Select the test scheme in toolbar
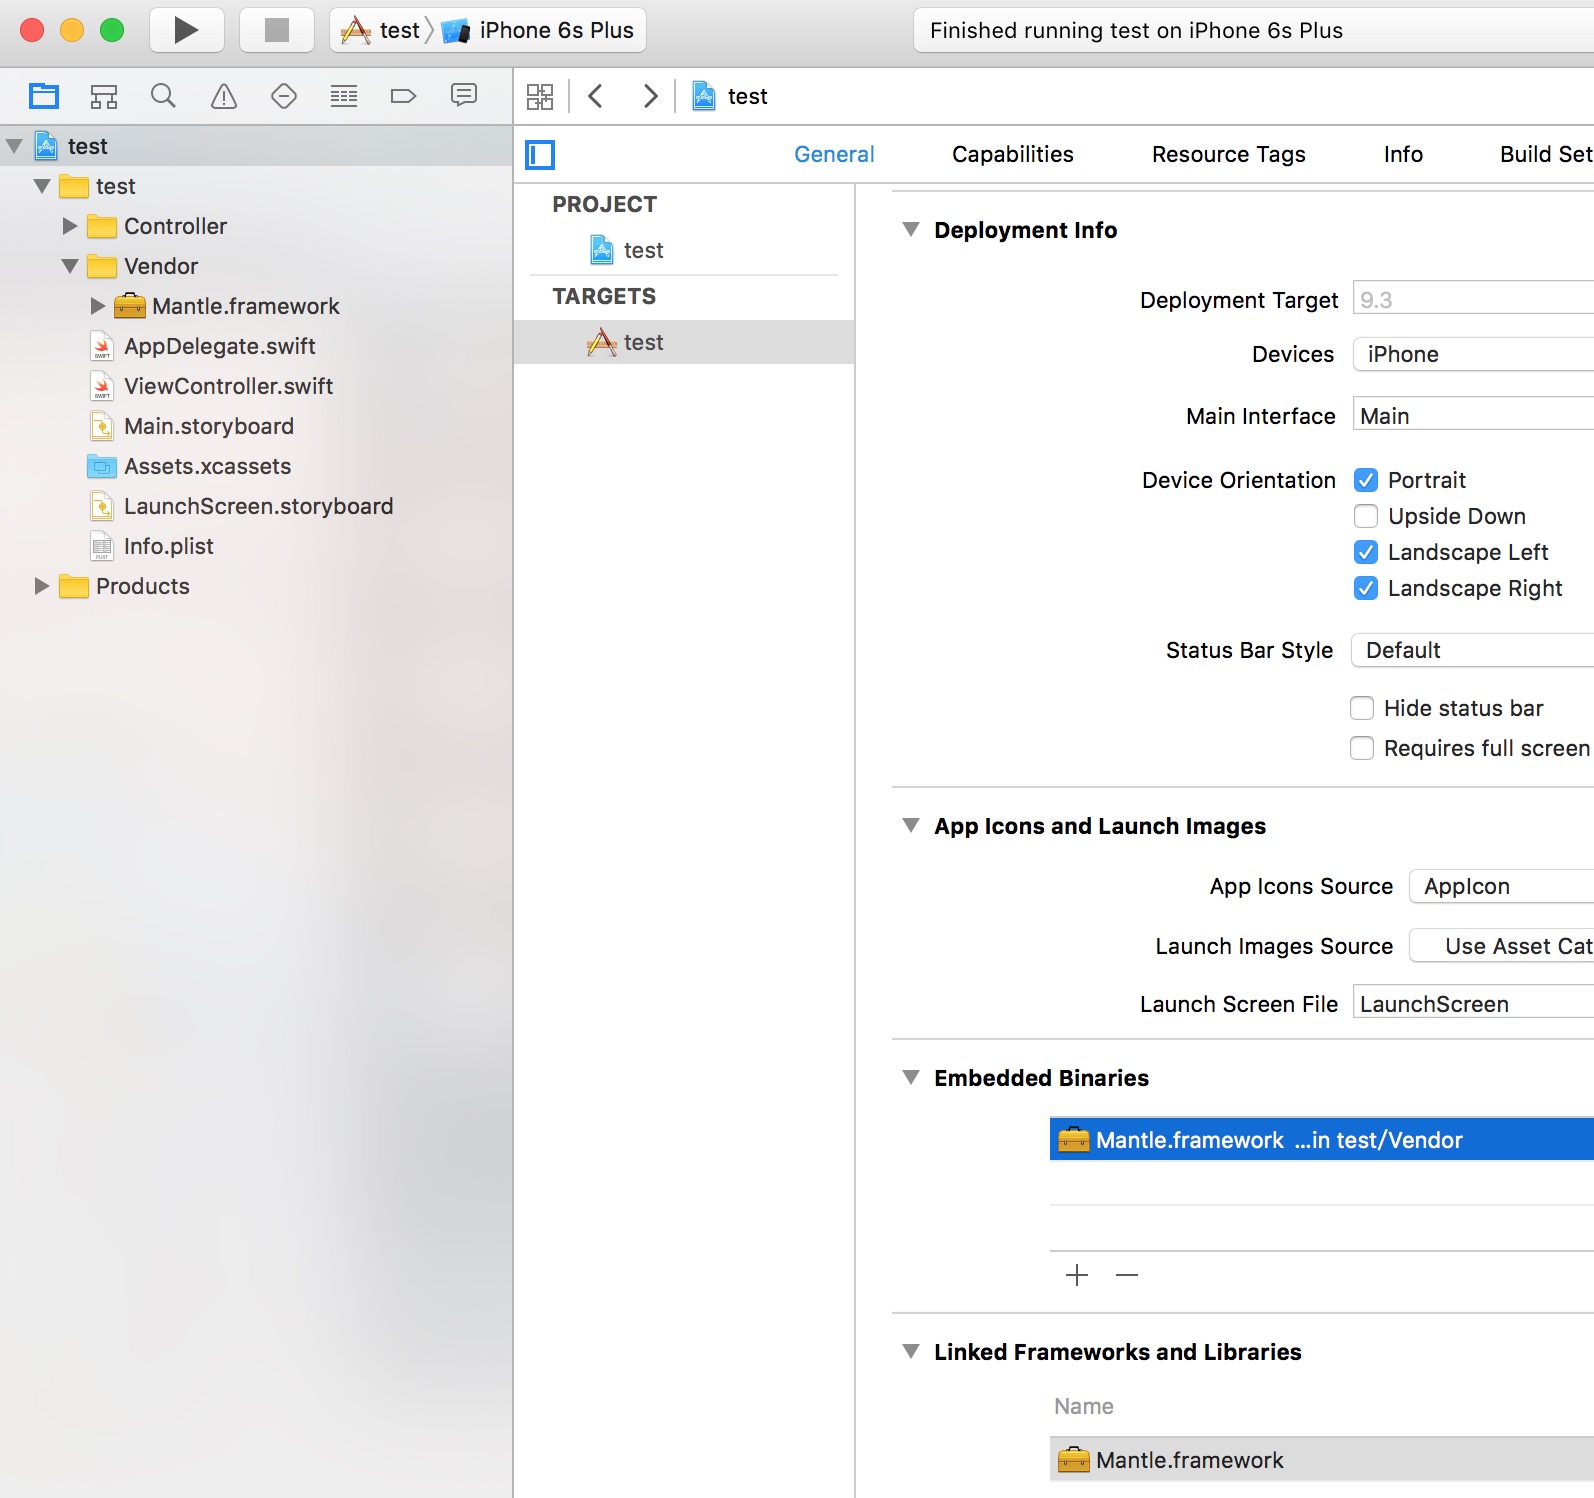This screenshot has height=1498, width=1594. pos(383,30)
